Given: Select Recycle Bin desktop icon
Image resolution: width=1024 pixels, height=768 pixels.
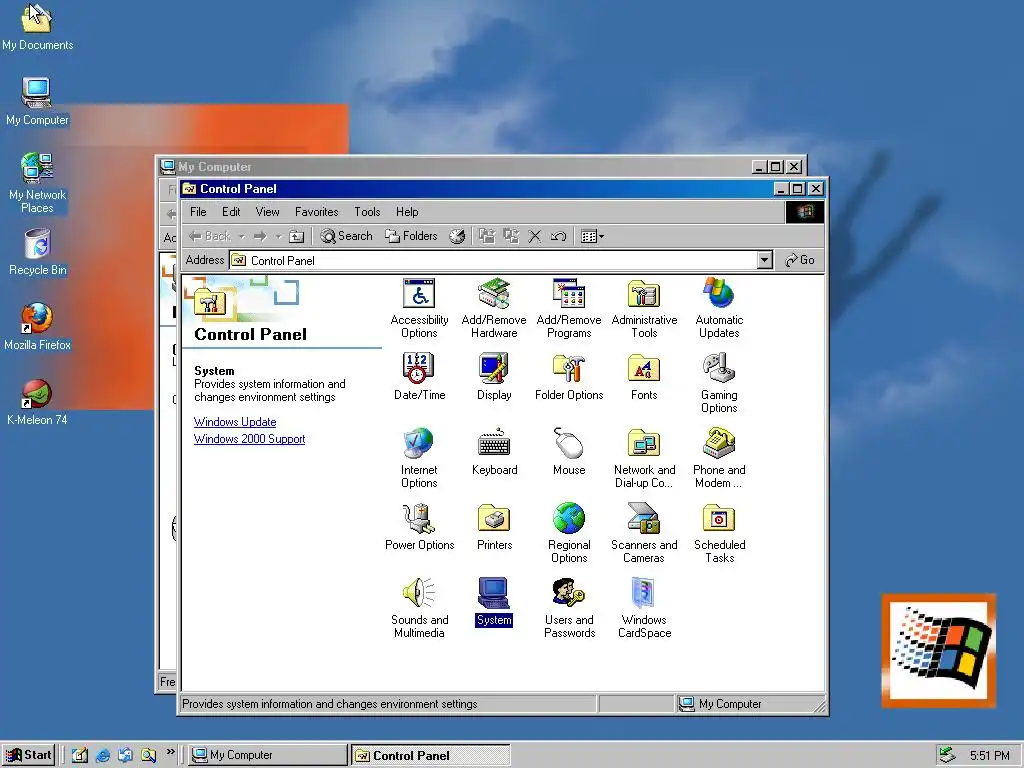Looking at the screenshot, I should pos(37,251).
